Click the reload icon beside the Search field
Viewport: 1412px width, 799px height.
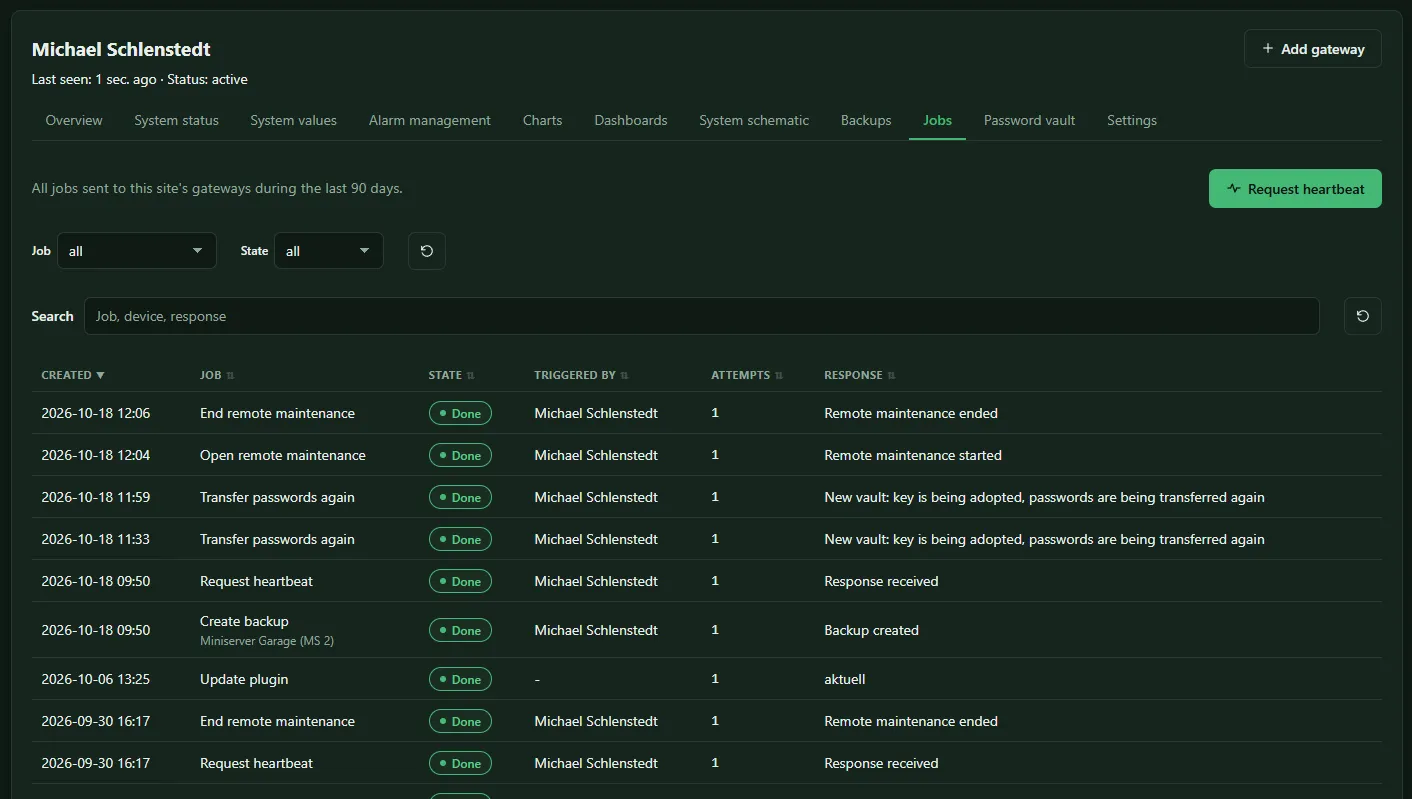click(x=1363, y=316)
